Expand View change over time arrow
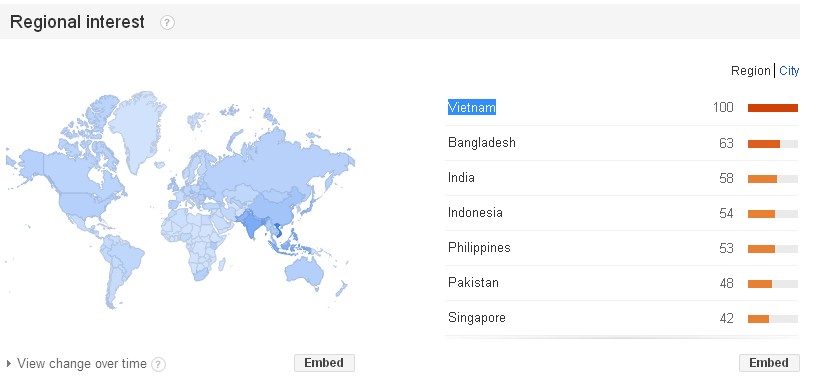The image size is (831, 386). (8, 364)
